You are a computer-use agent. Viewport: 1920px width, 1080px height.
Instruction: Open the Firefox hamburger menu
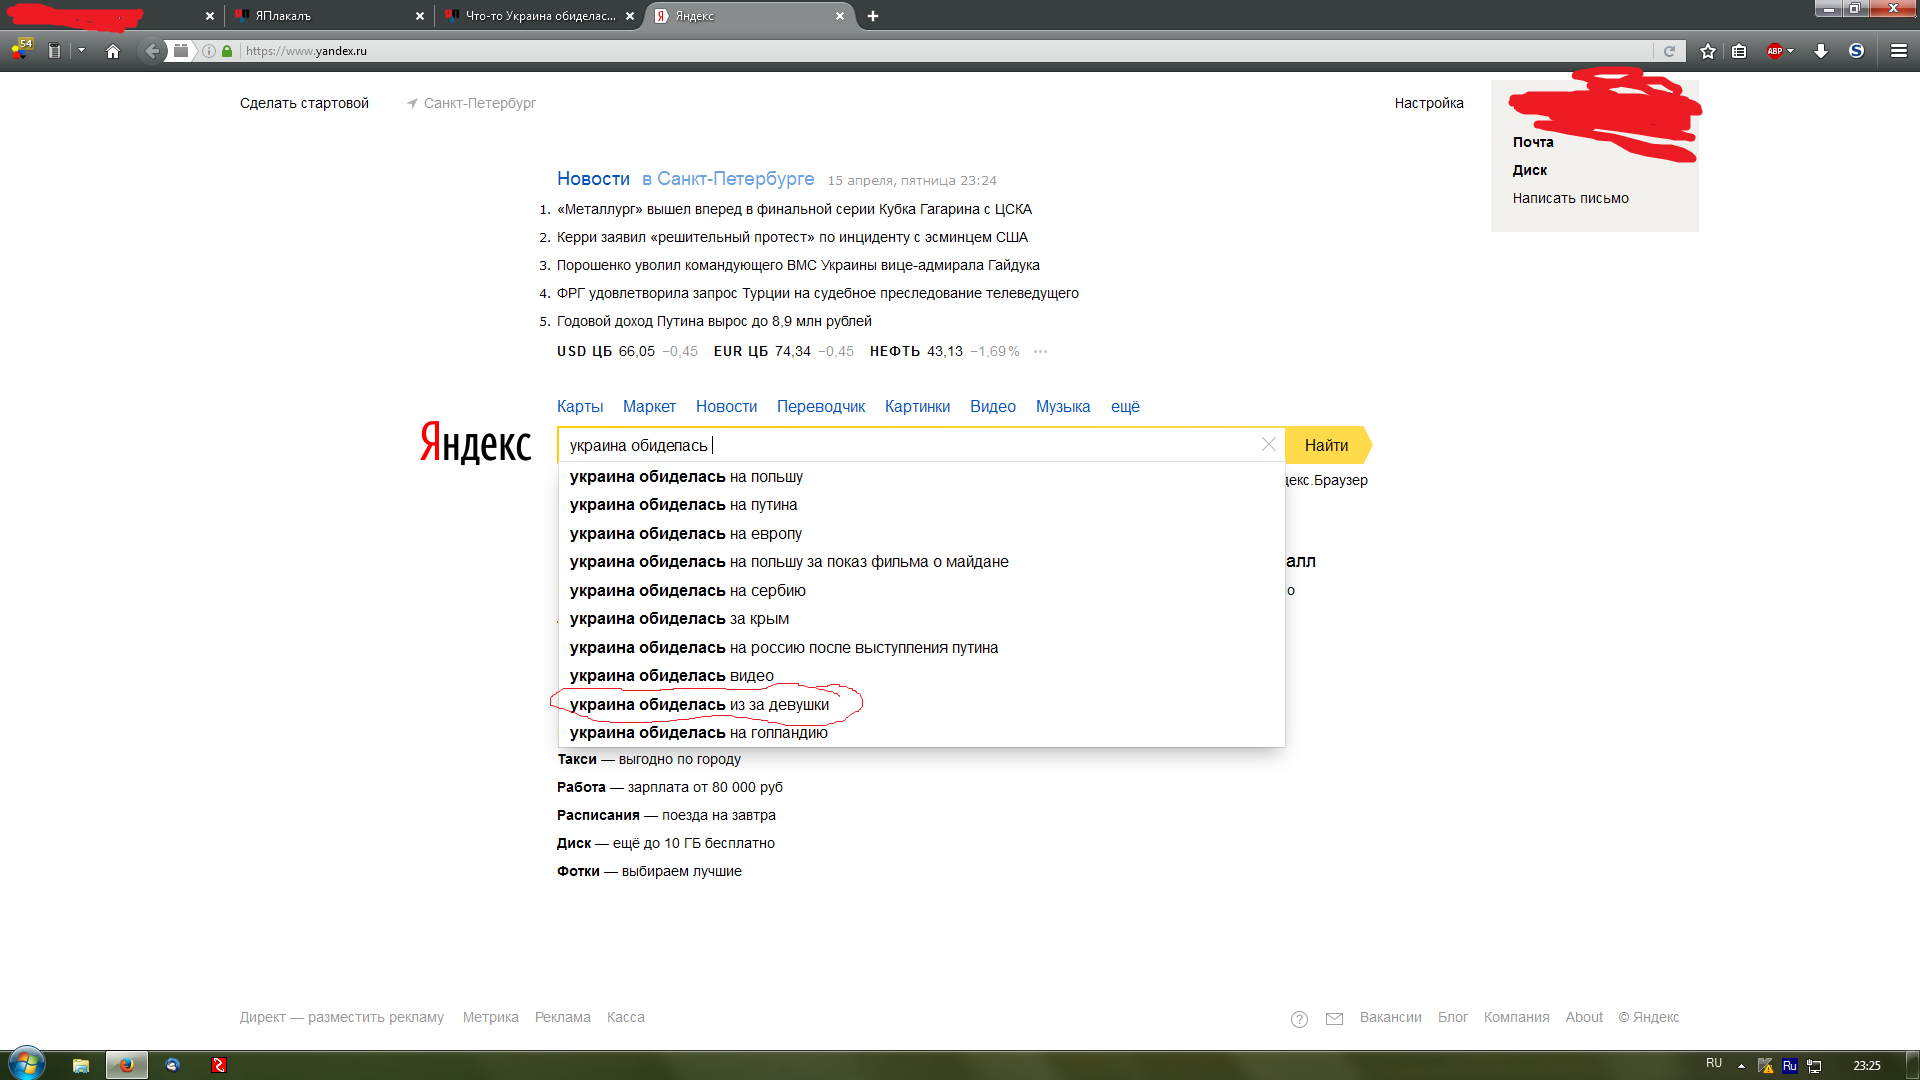point(1899,51)
